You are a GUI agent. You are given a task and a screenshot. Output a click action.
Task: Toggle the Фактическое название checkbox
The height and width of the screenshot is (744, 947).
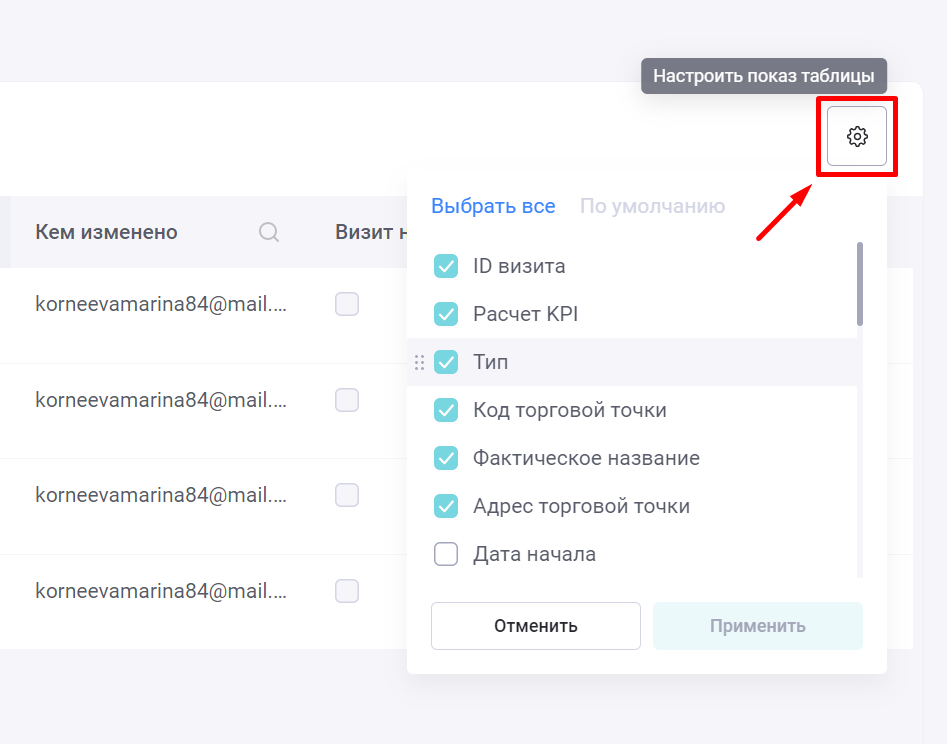pos(446,458)
